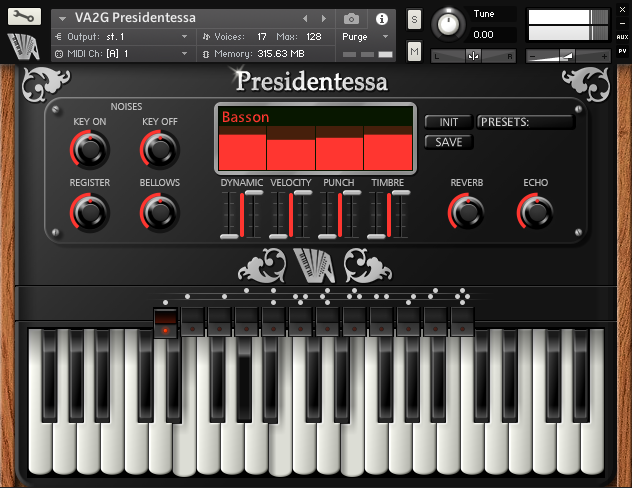The height and width of the screenshot is (488, 632).
Task: Toggle the Solo (S) button
Action: [x=414, y=21]
